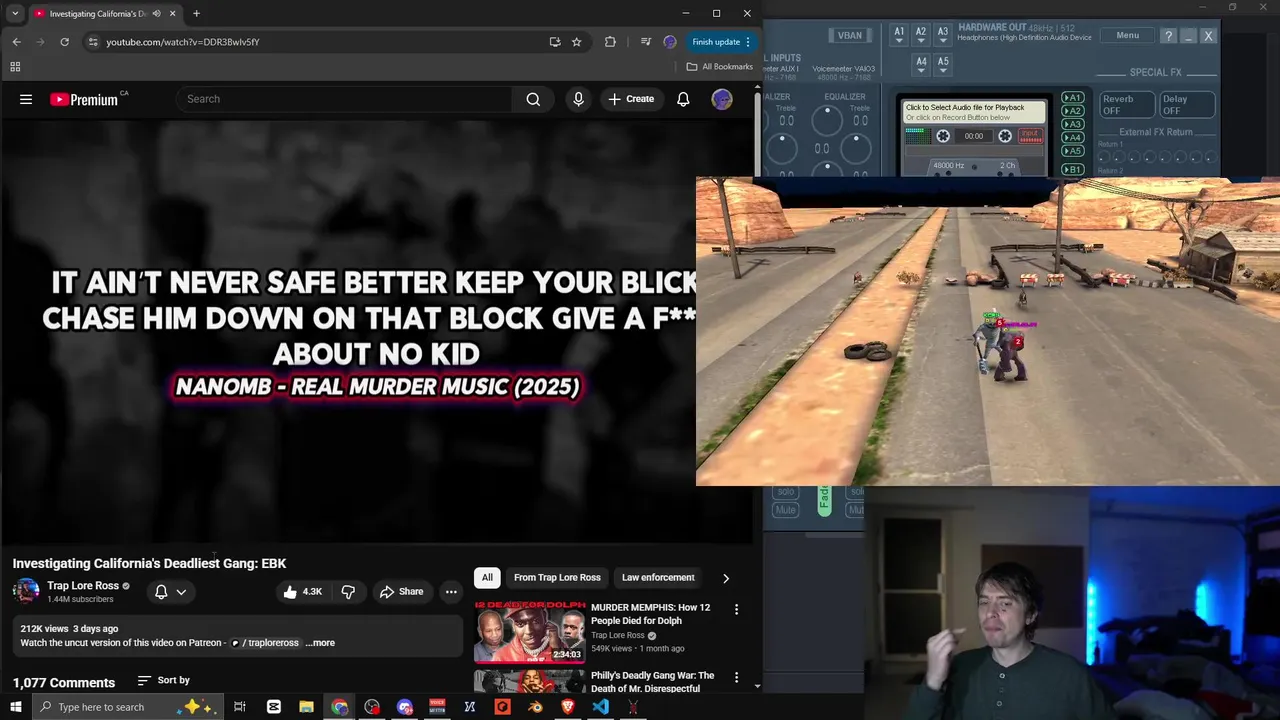Screen dimensions: 1280x720
Task: Click the cassette left reel icon
Action: coord(943,136)
